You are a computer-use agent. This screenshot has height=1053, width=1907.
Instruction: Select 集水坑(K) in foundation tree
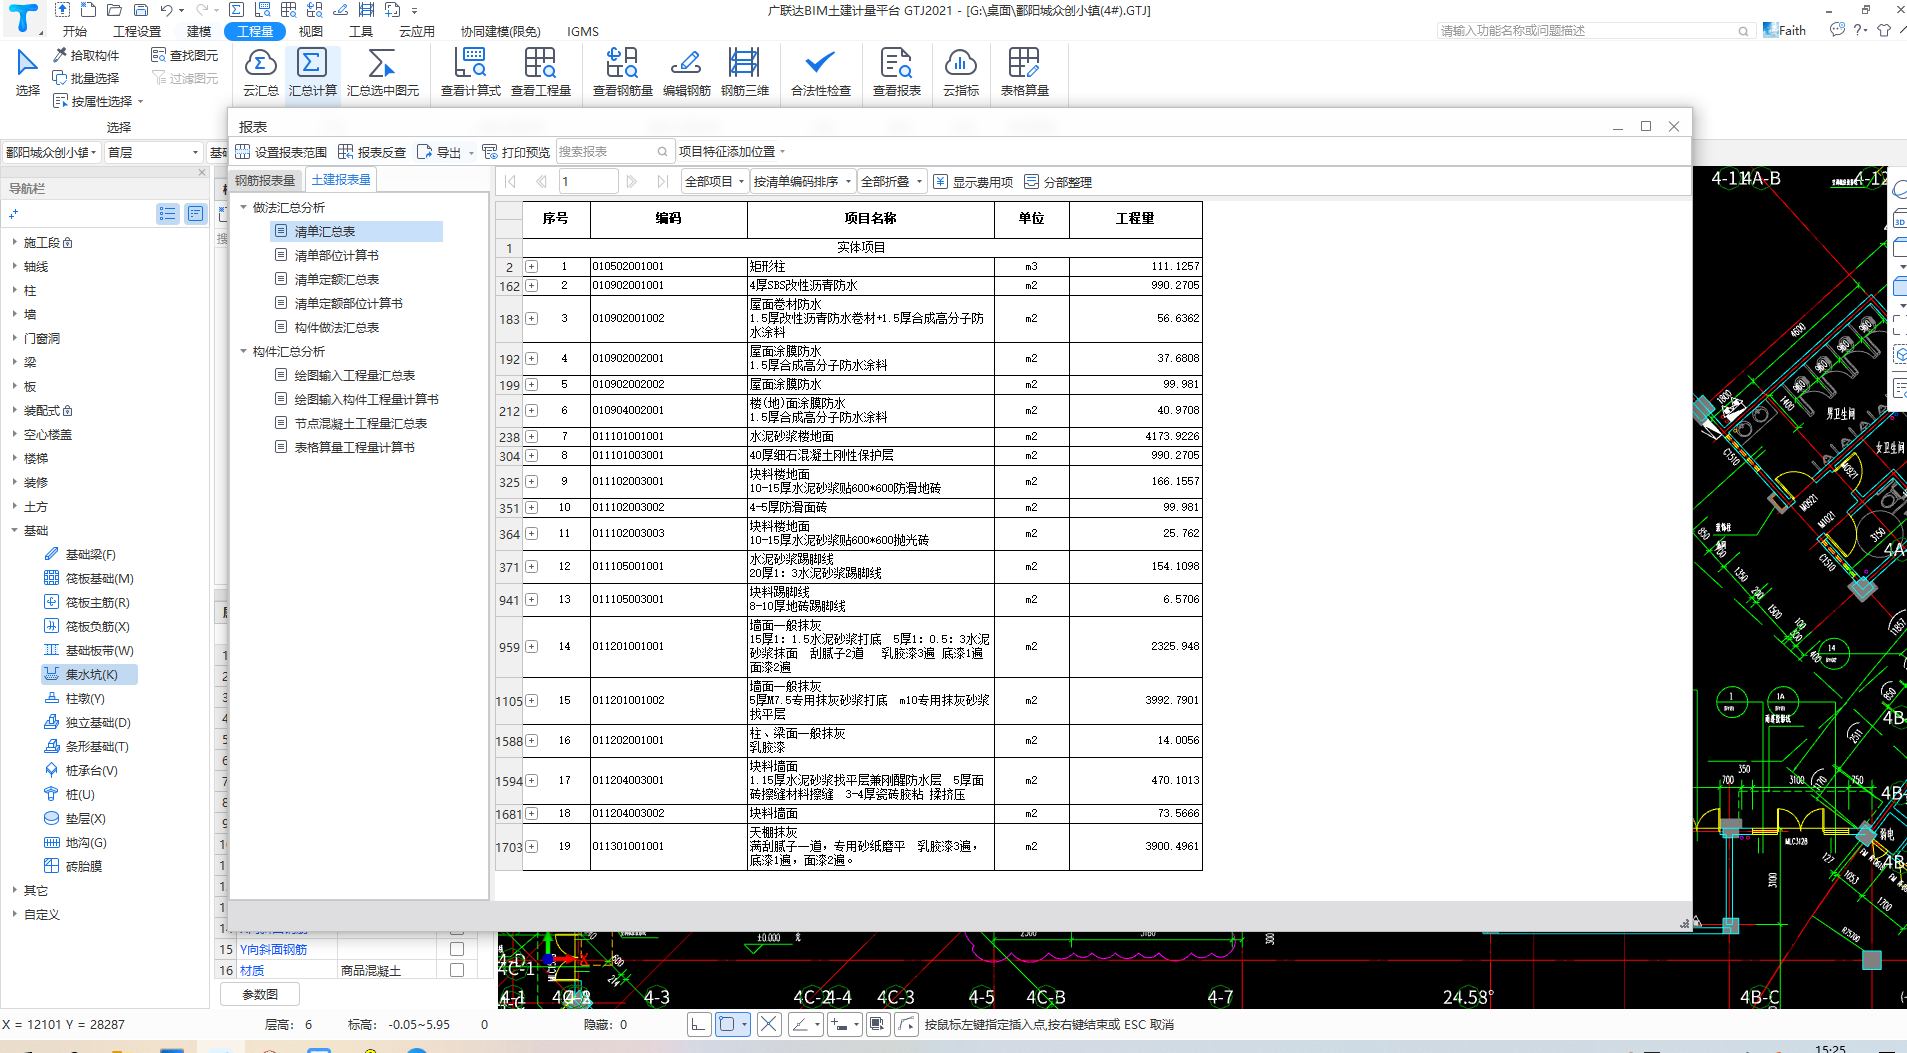(90, 674)
